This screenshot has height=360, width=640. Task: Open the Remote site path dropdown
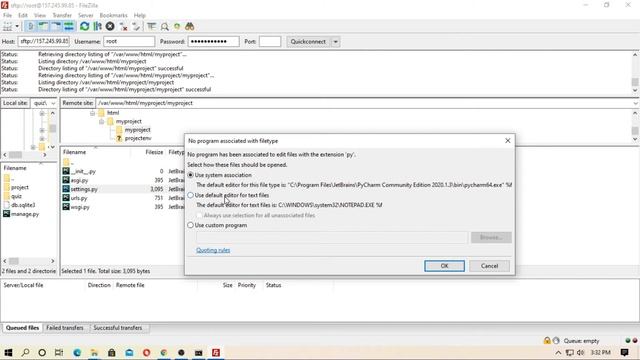635,103
